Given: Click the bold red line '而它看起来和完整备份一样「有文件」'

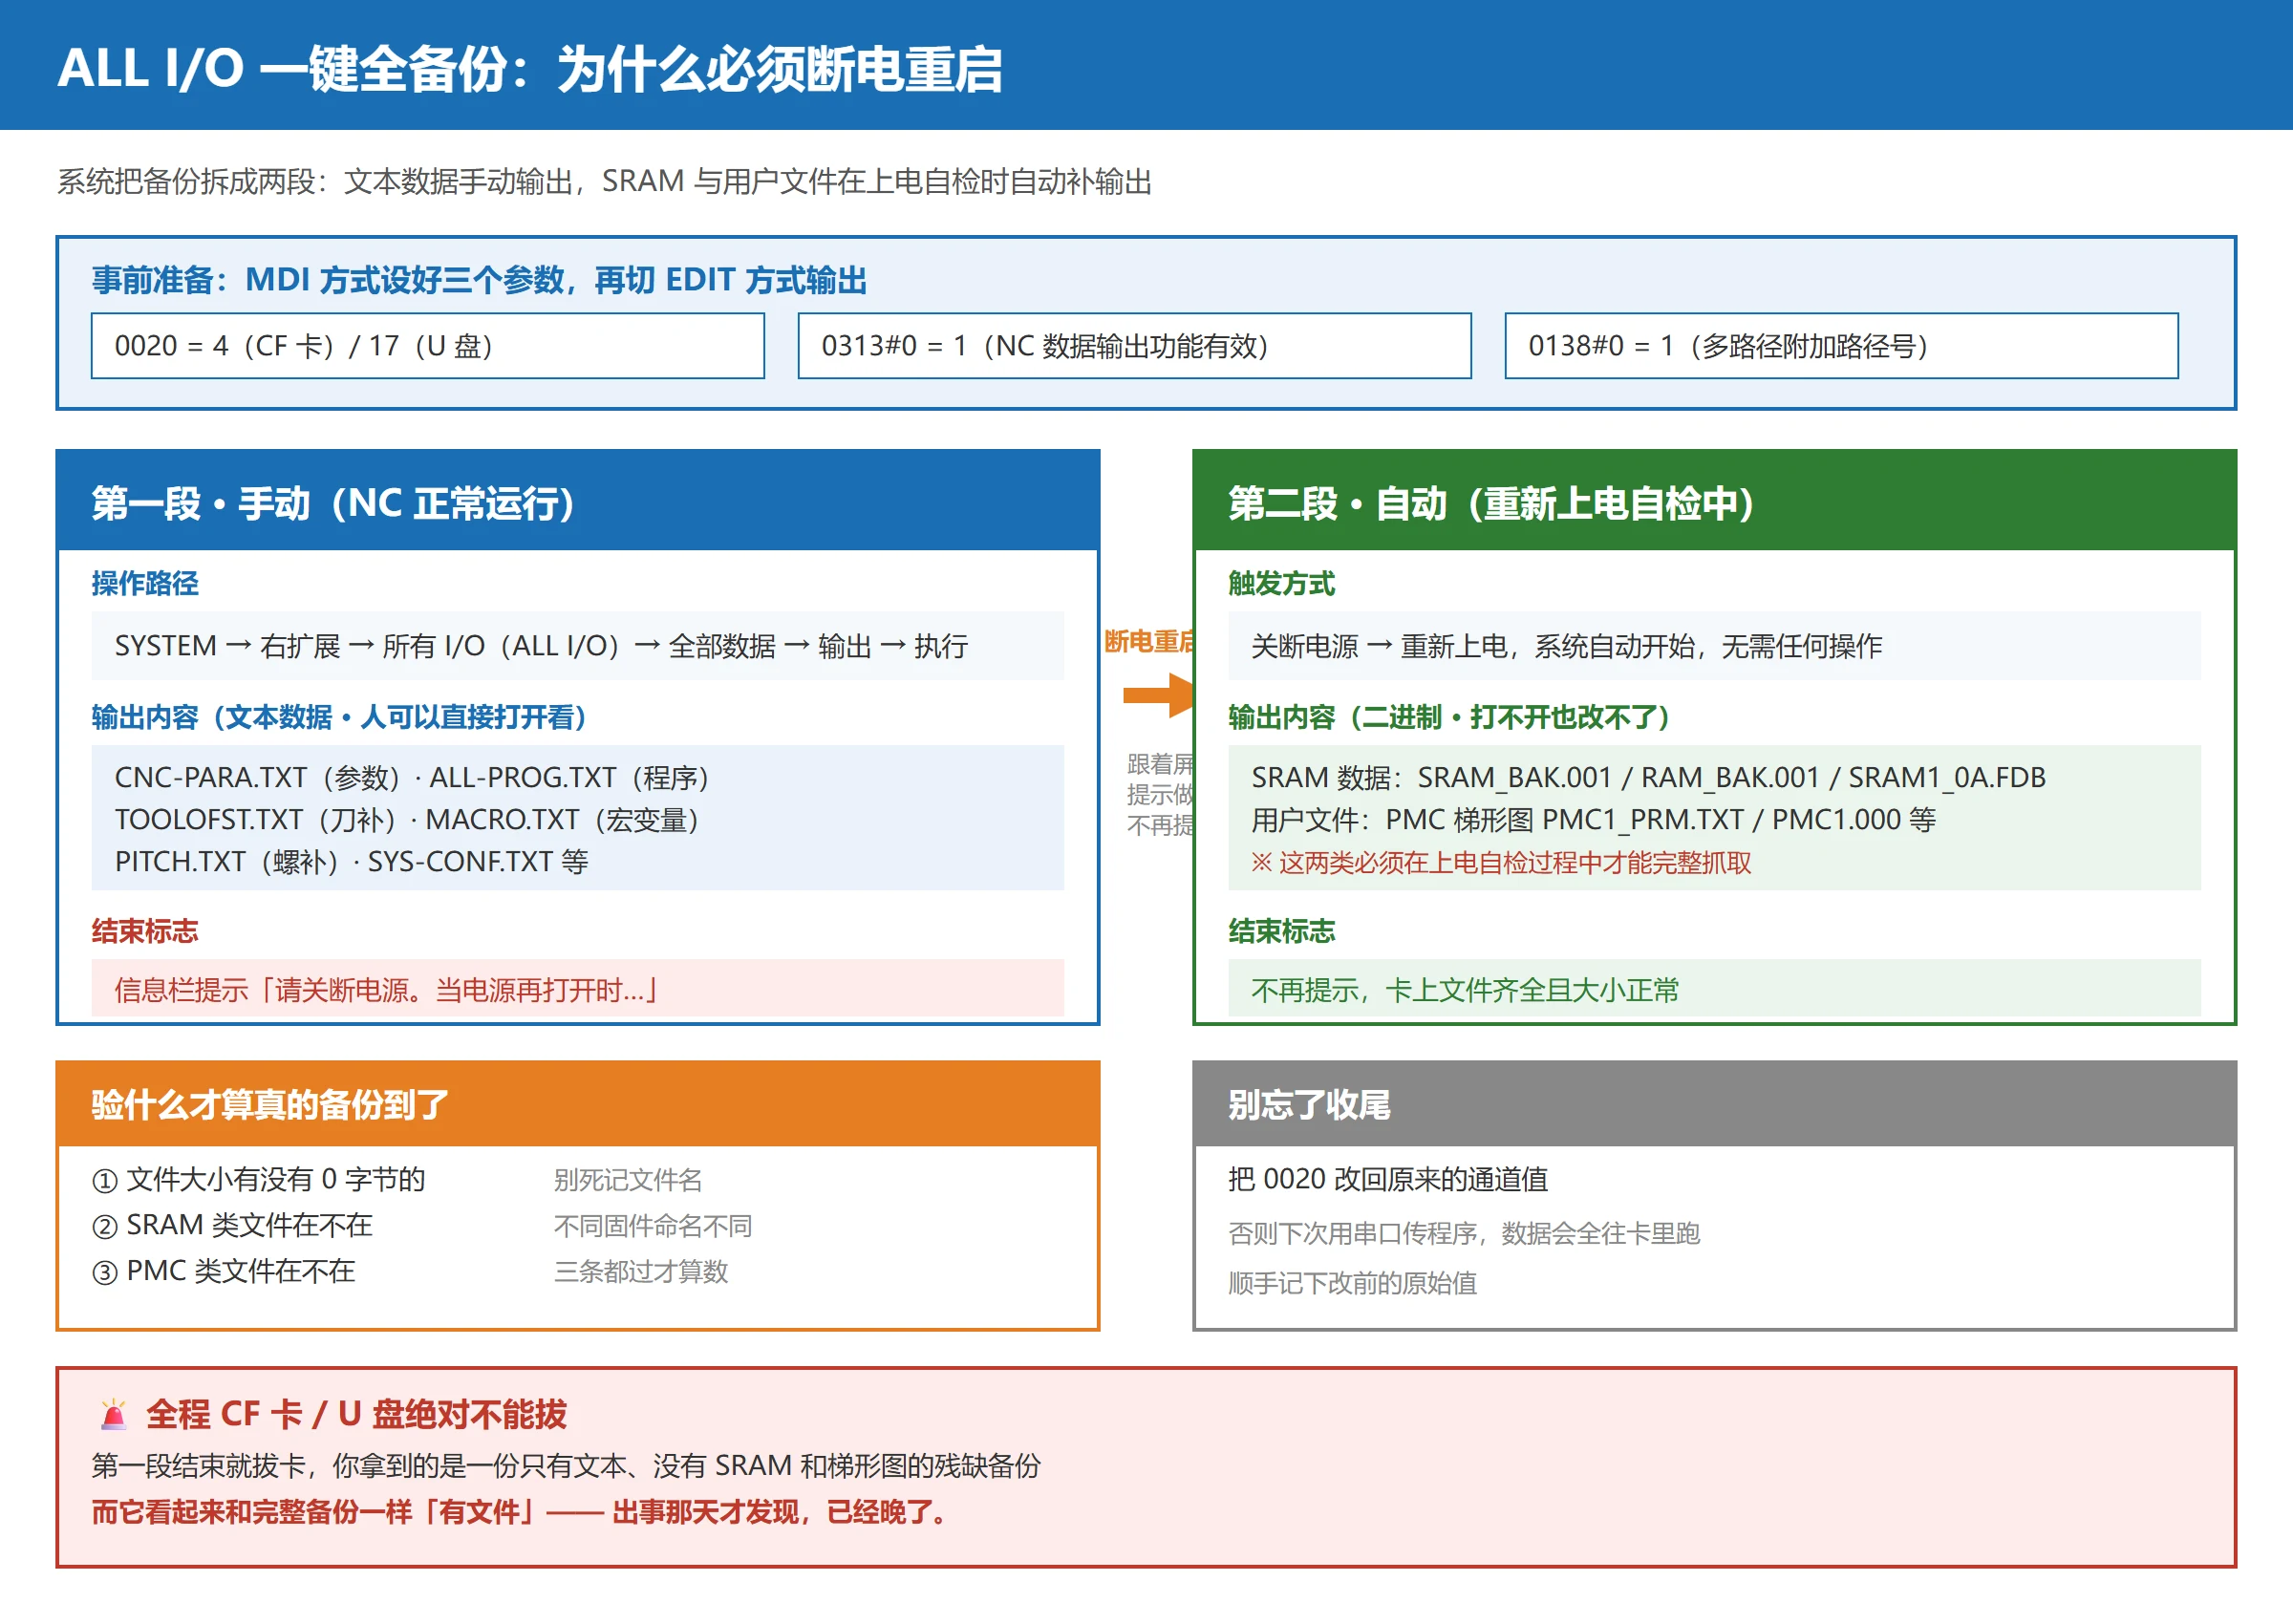Looking at the screenshot, I should (x=519, y=1512).
